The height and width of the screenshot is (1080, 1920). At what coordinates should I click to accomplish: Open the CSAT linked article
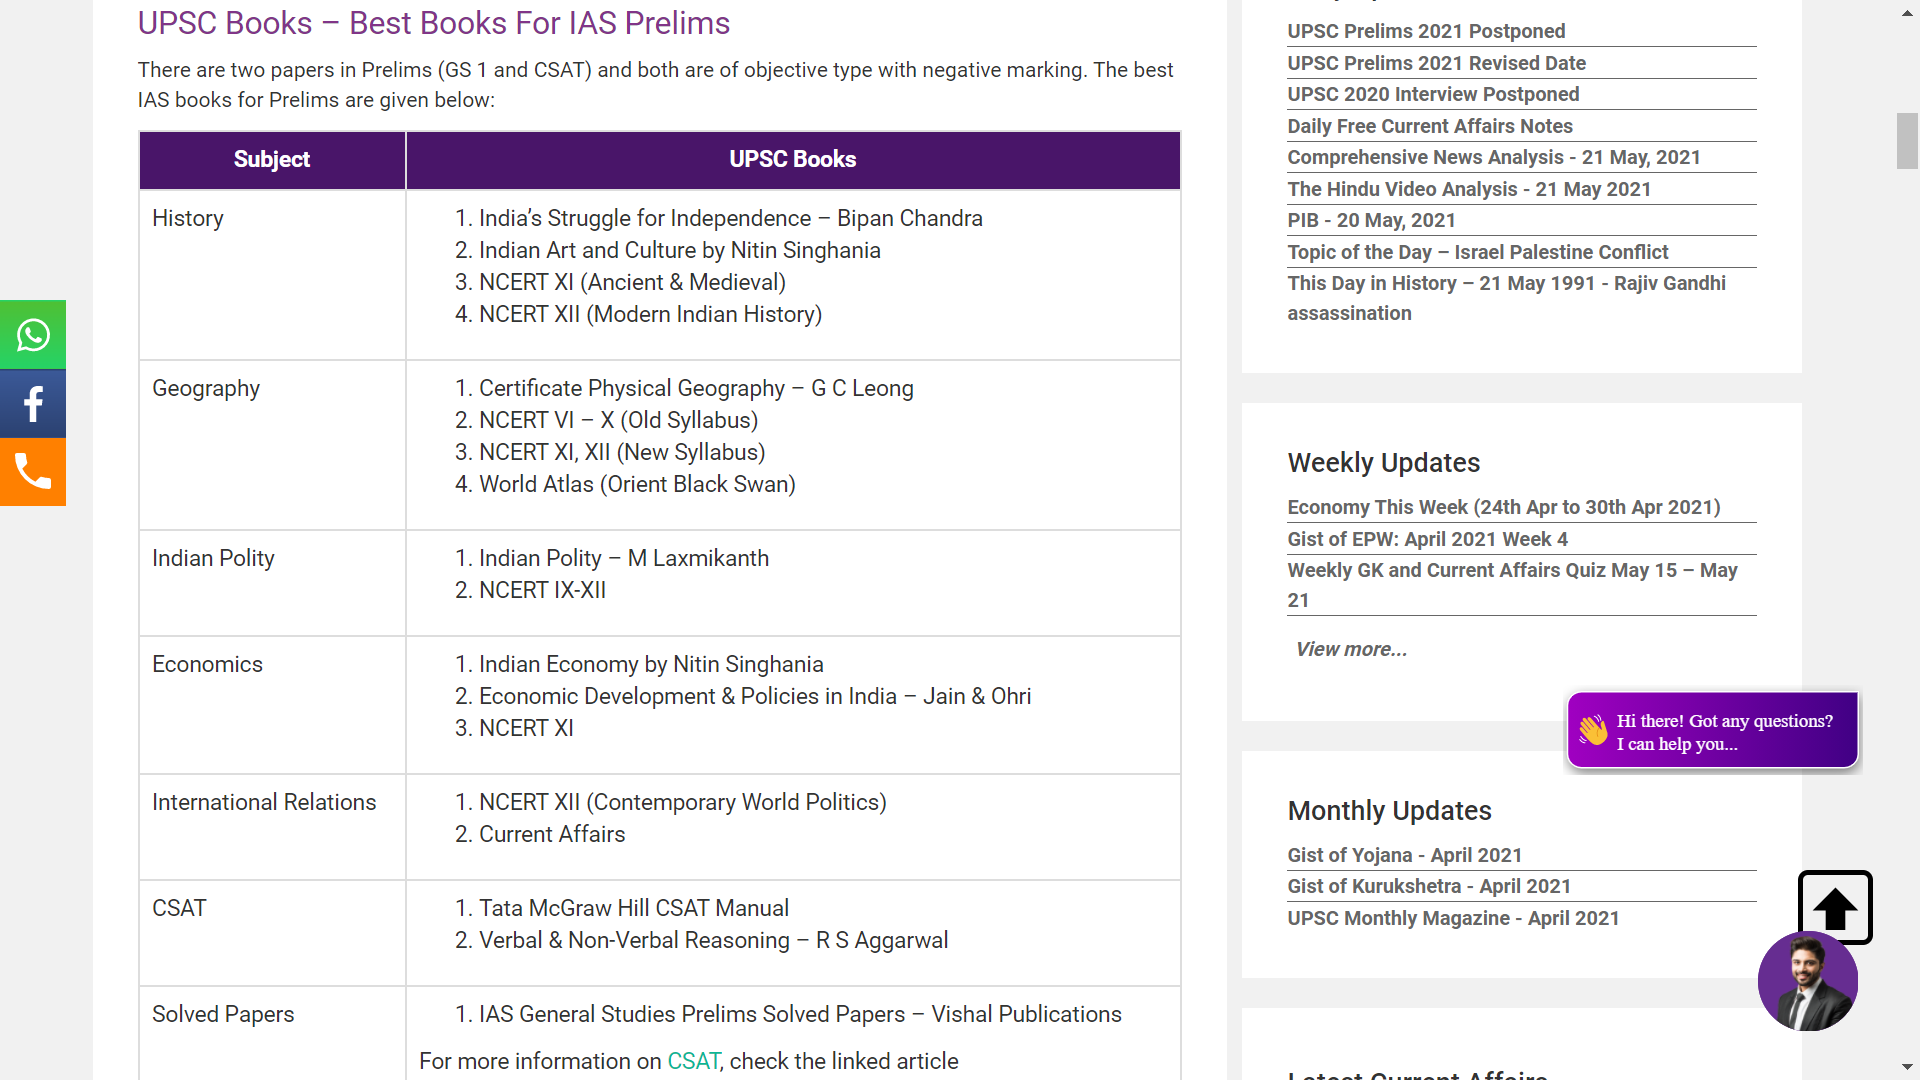click(x=693, y=1061)
